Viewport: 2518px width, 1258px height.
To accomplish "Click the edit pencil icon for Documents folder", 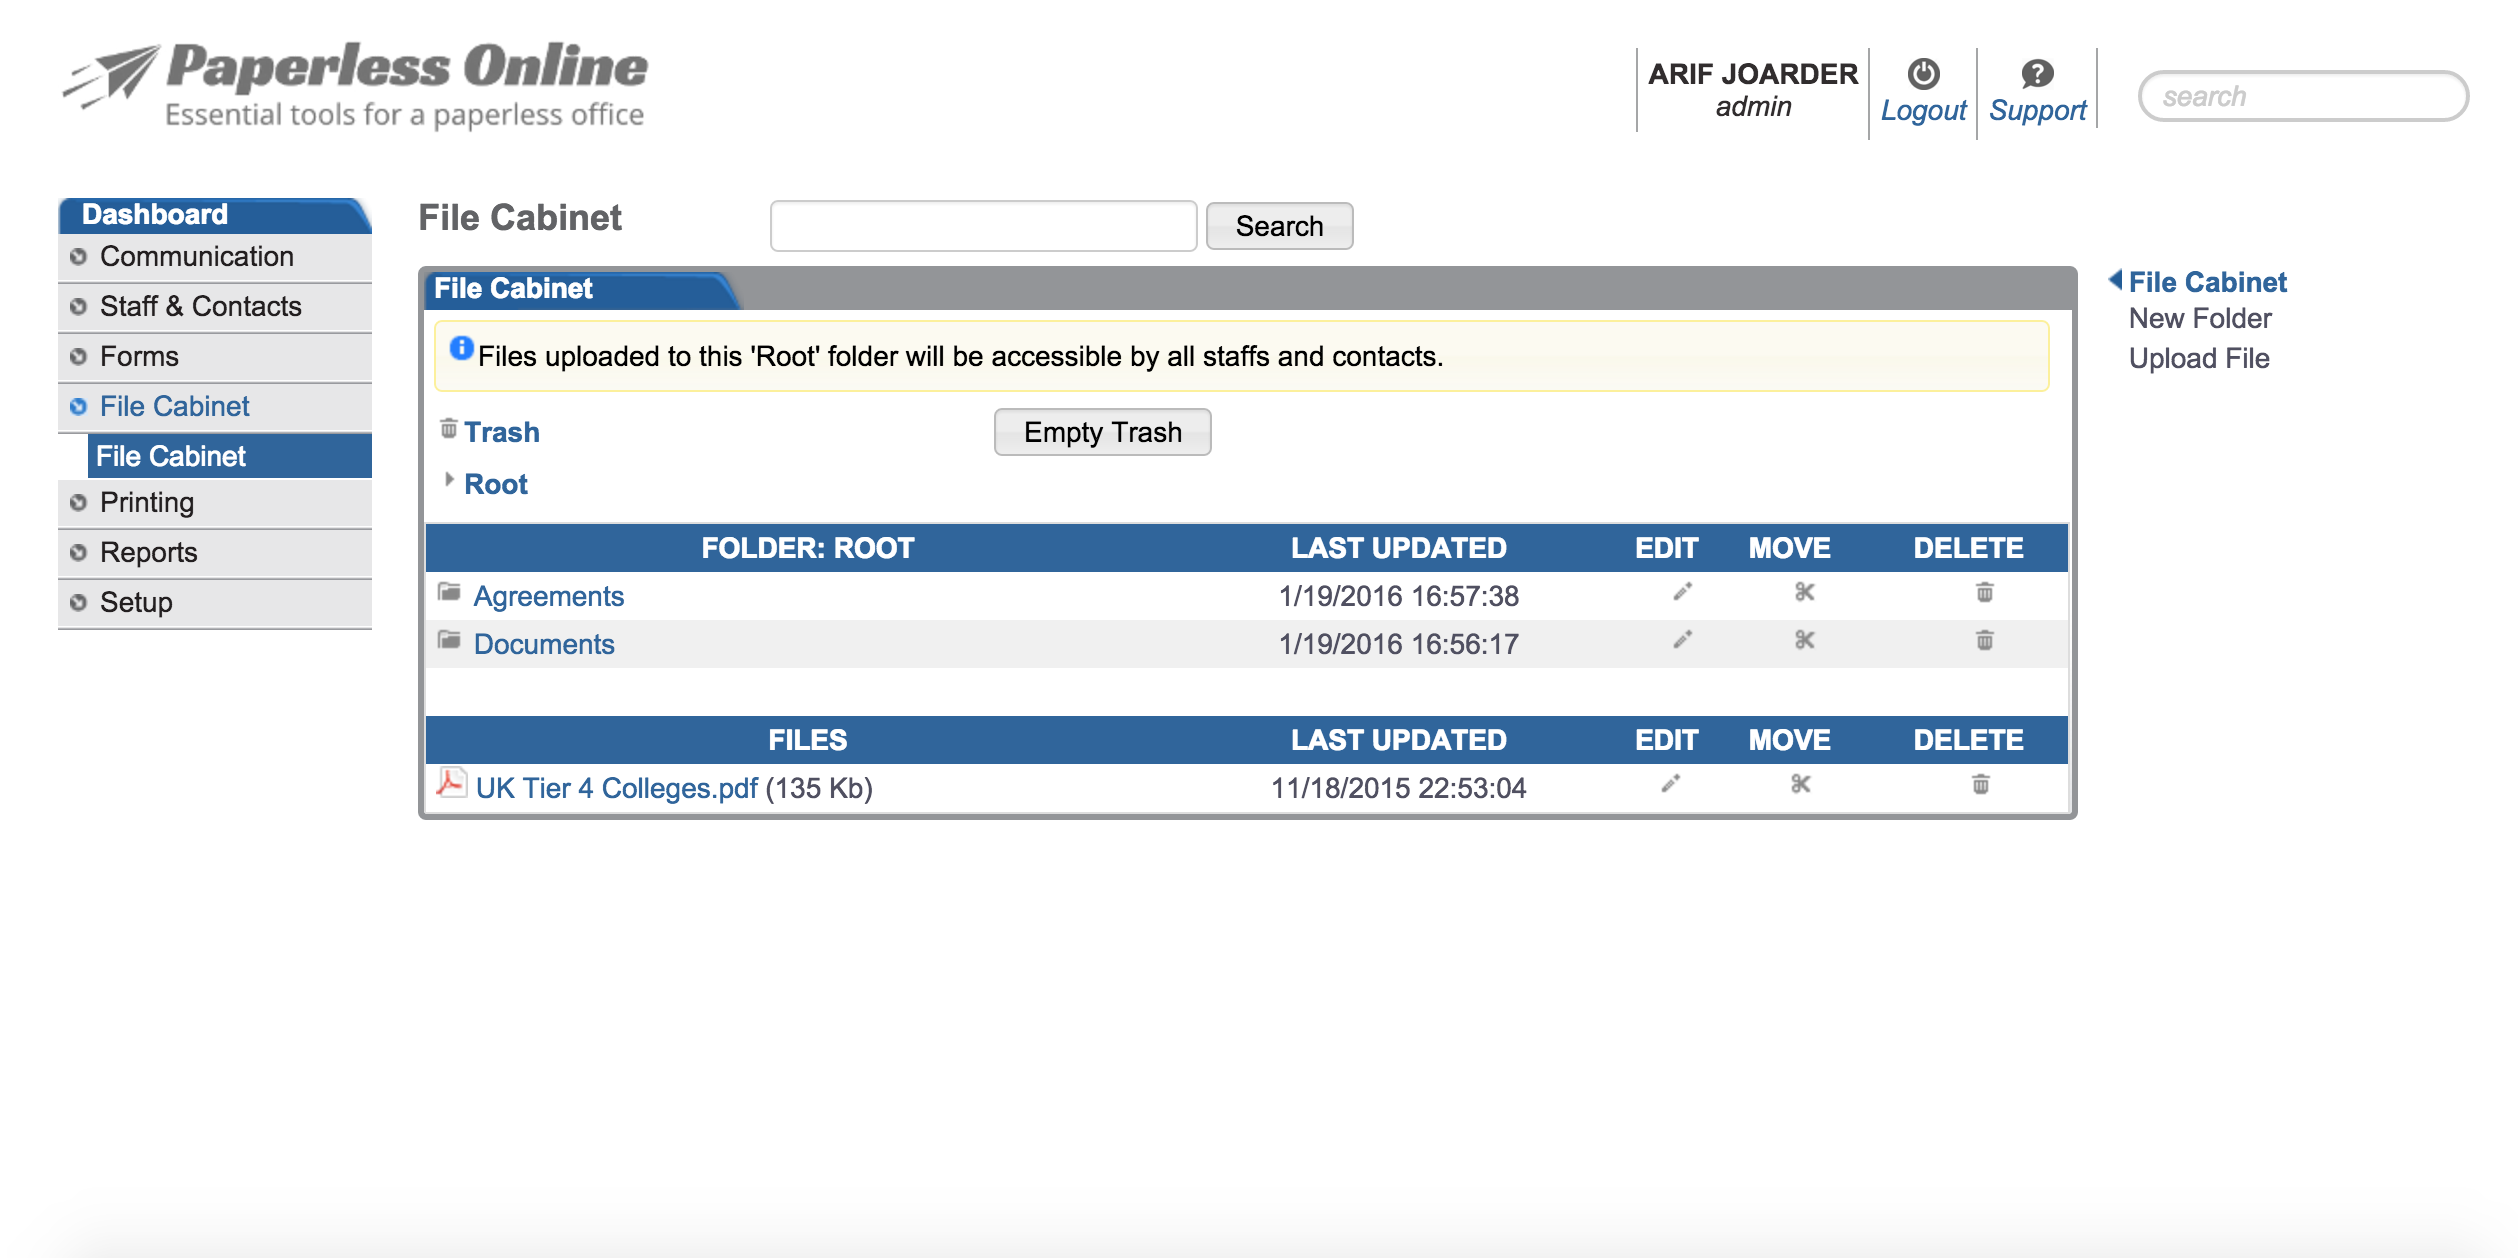I will (x=1684, y=641).
